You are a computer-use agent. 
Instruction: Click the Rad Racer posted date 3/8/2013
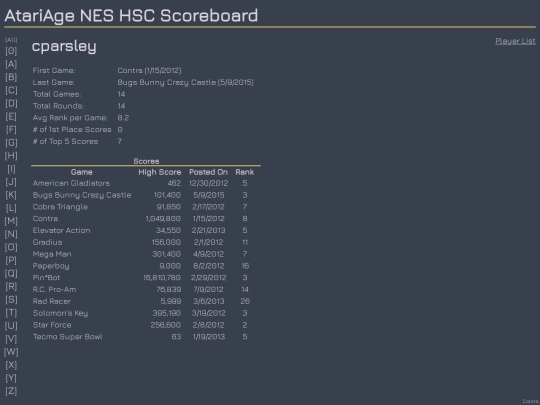click(x=209, y=301)
